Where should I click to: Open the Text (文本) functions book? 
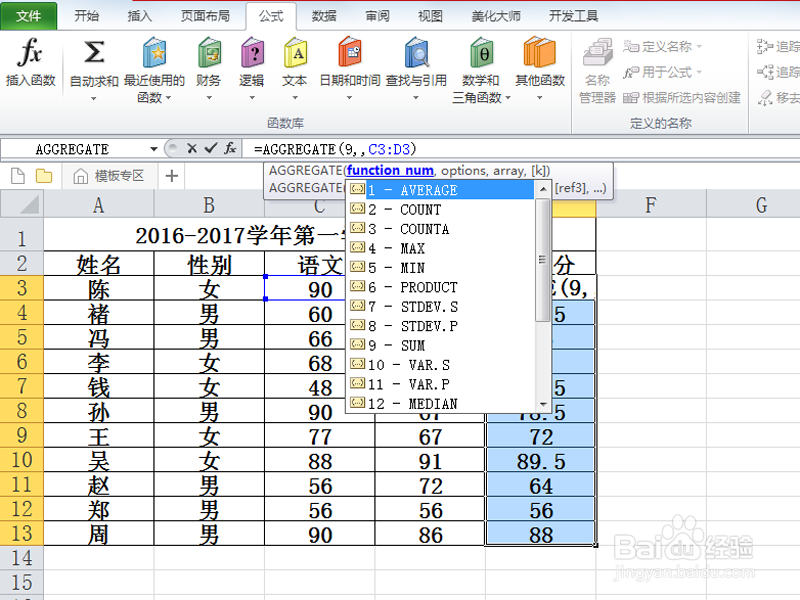(295, 69)
